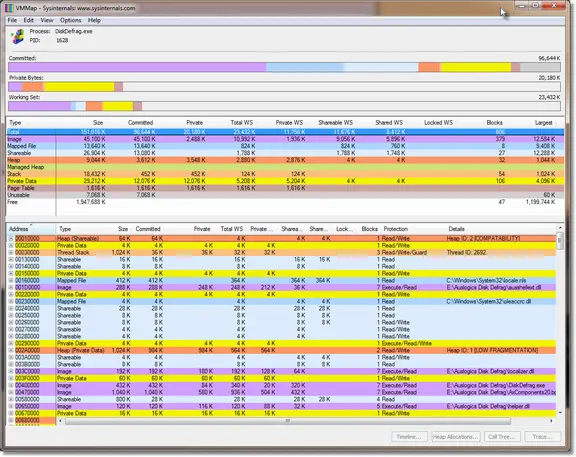This screenshot has width=576, height=457.
Task: Open the Help menu
Action: [x=94, y=20]
